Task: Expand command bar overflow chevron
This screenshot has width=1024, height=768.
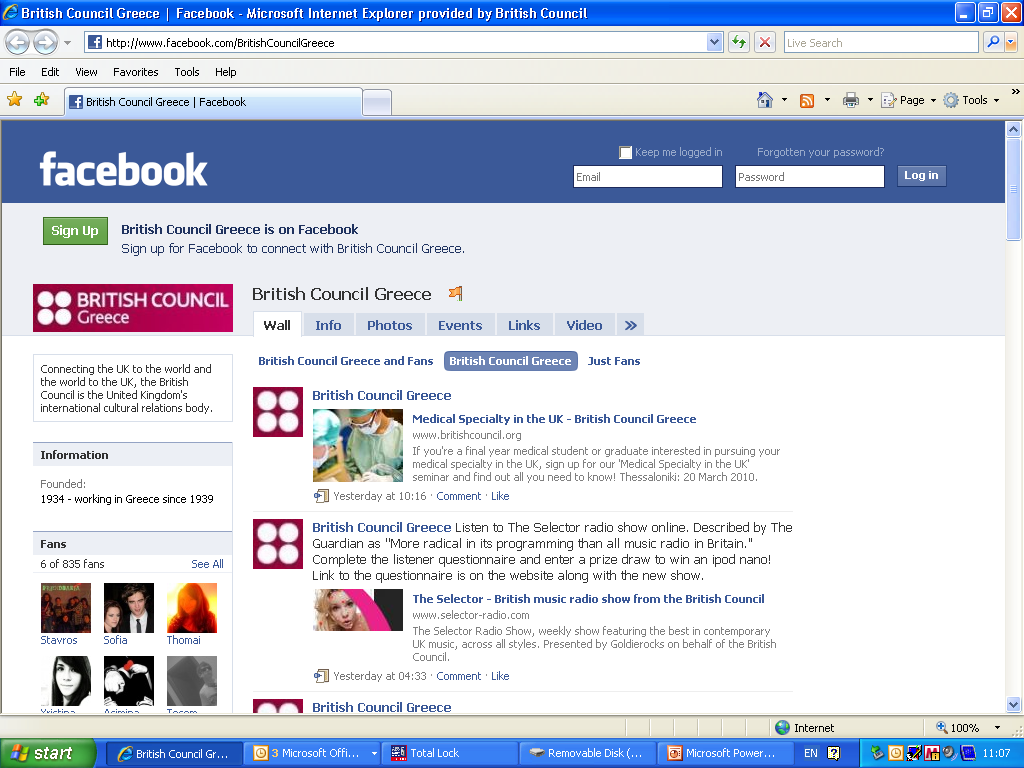Action: point(1016,91)
